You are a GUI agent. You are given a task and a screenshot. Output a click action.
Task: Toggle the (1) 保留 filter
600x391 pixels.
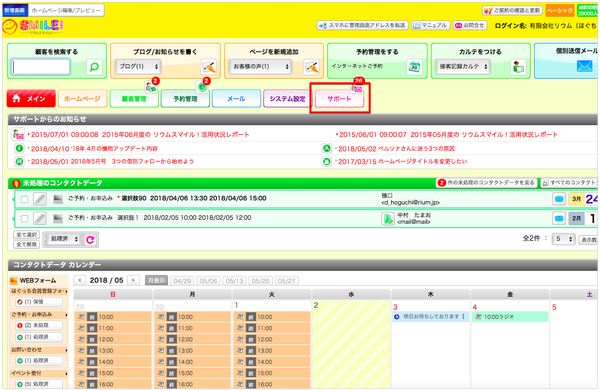coord(39,302)
